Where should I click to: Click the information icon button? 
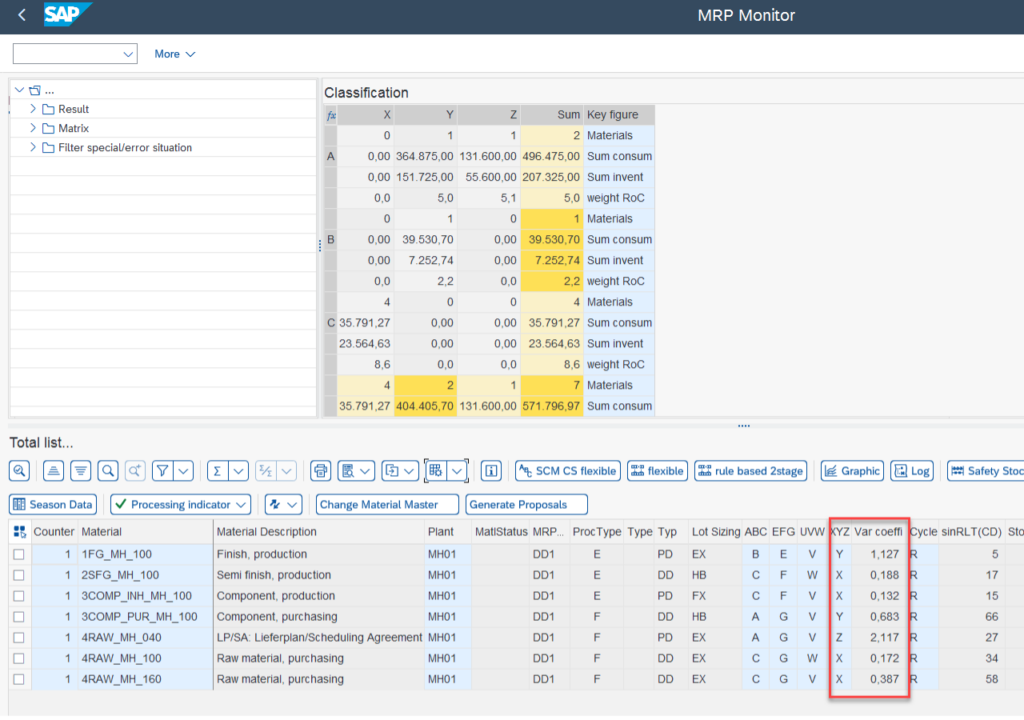pos(491,470)
